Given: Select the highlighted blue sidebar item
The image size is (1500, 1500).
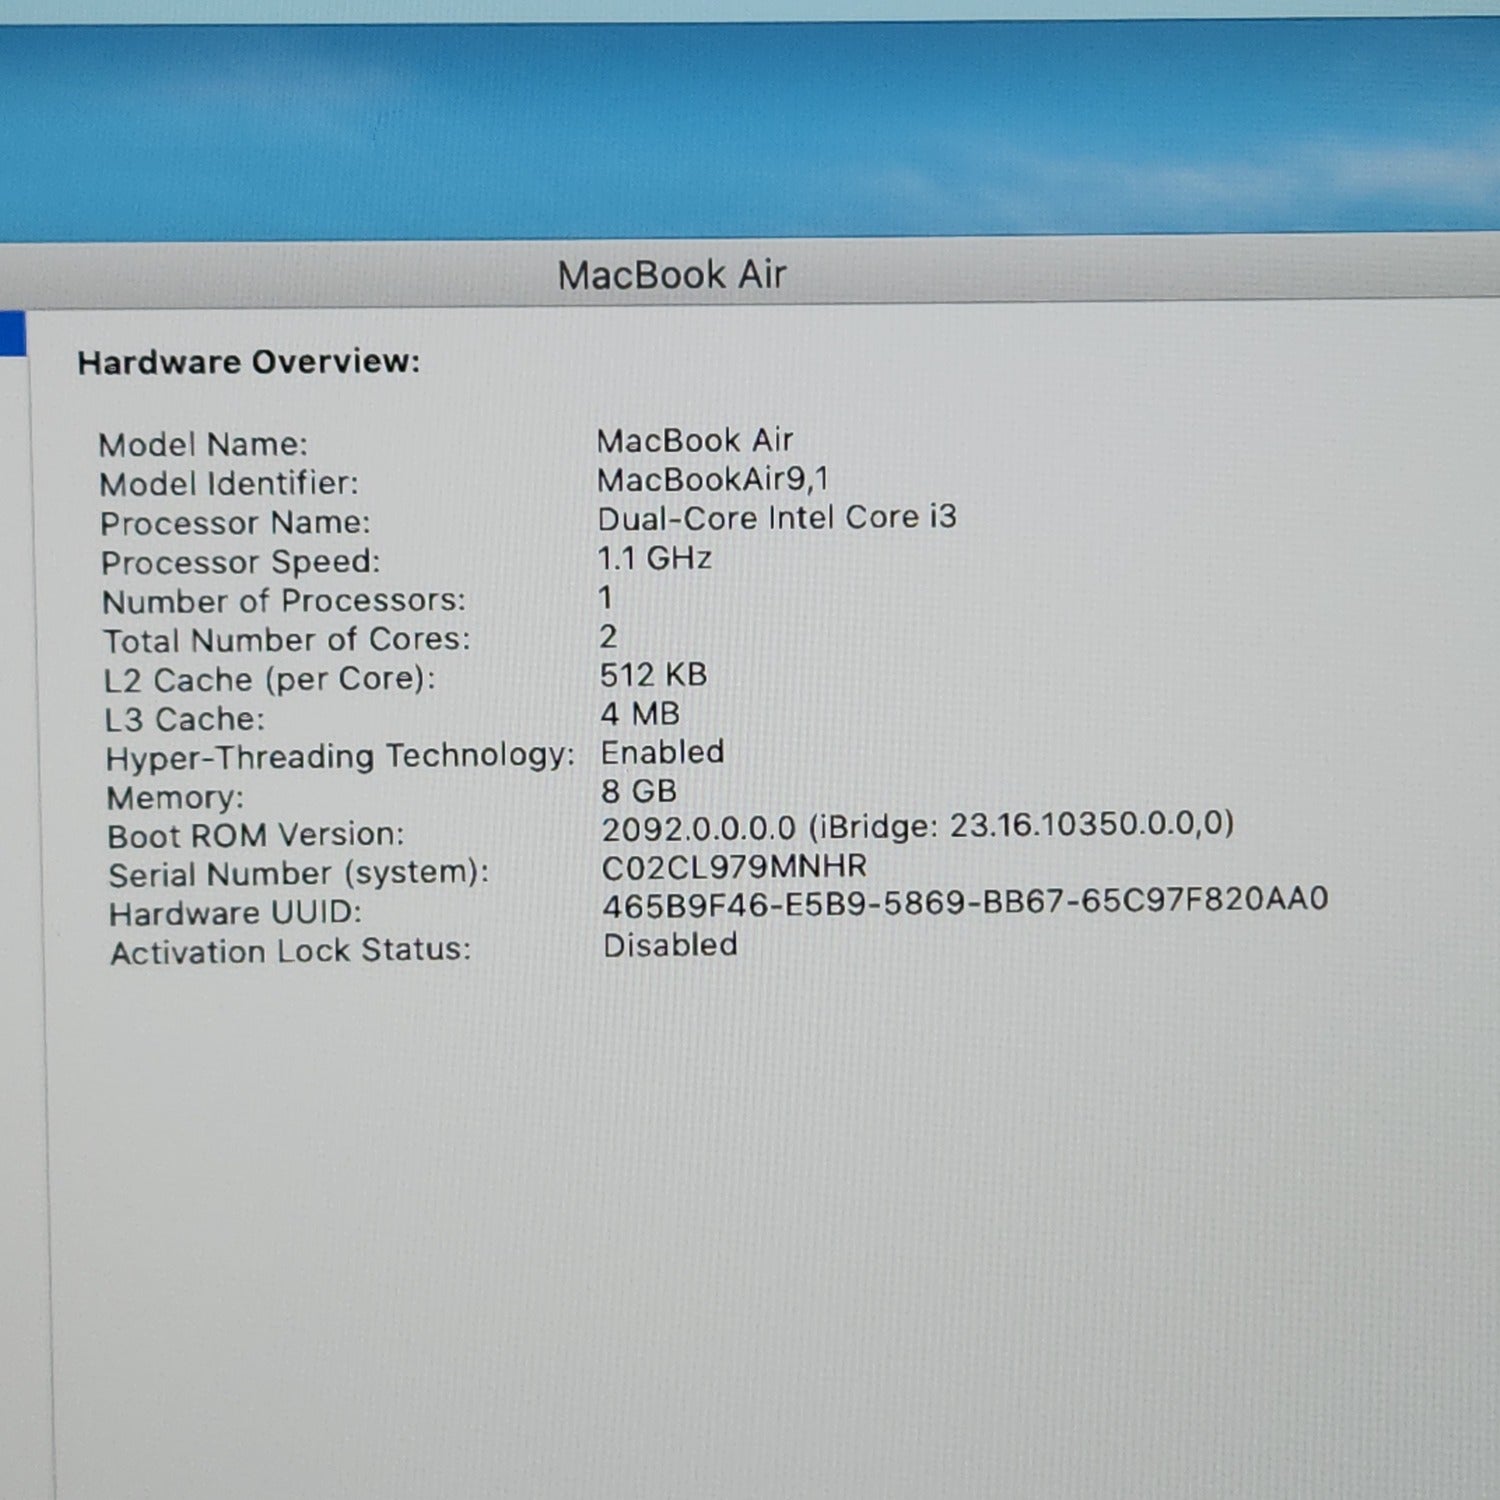Looking at the screenshot, I should pos(12,334).
